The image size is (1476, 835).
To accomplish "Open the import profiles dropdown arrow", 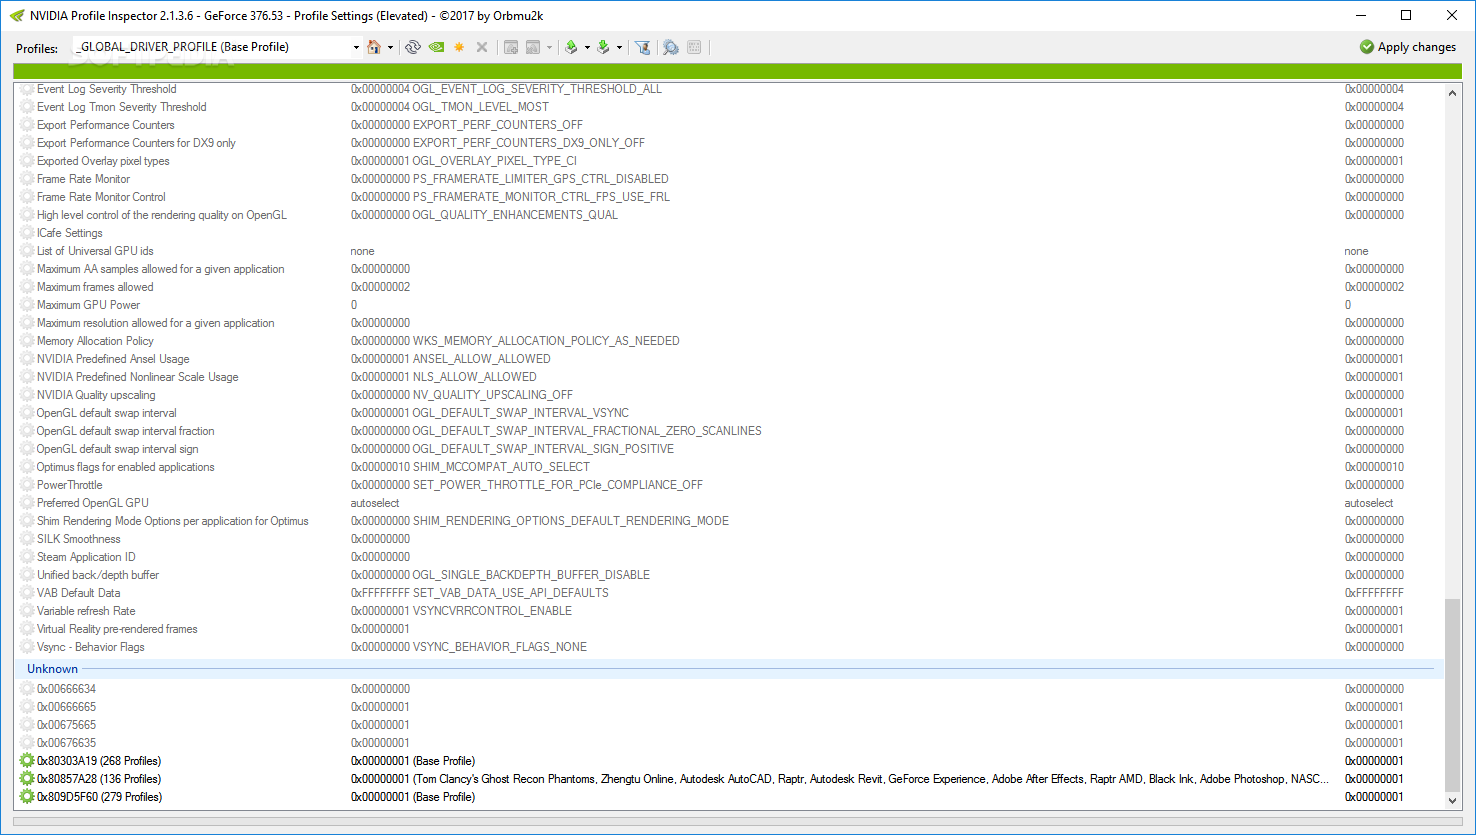I will coord(619,47).
